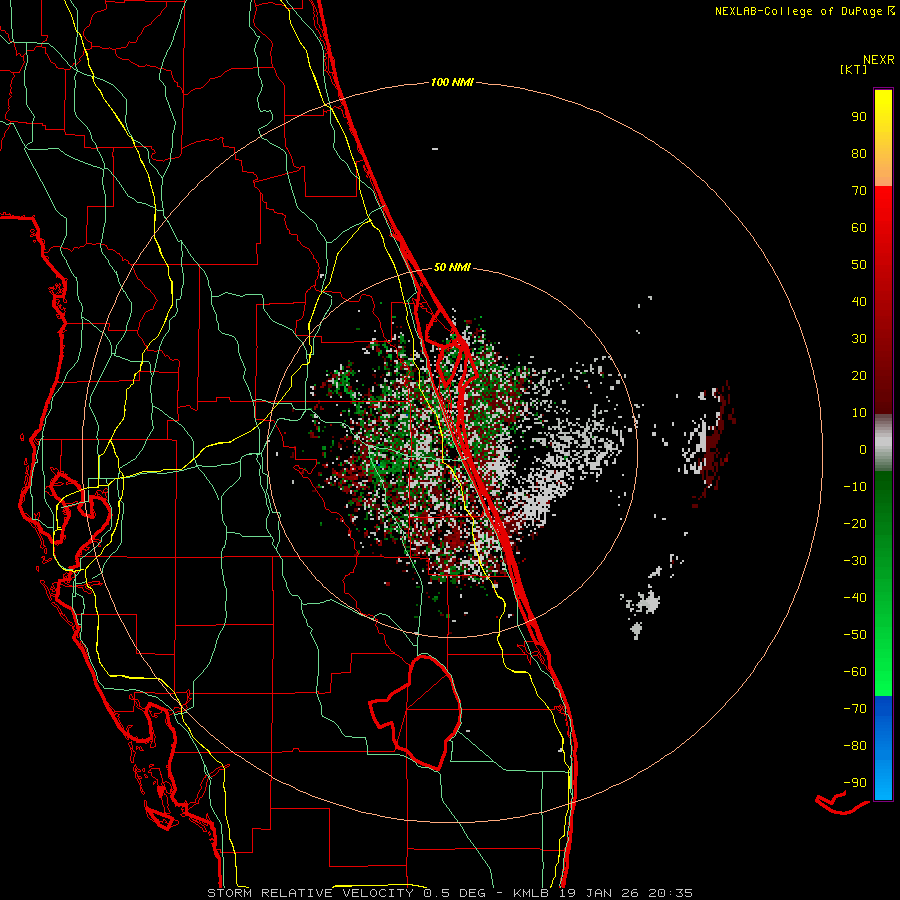Click the -60 value on the scale
Image resolution: width=900 pixels, height=900 pixels.
point(855,672)
